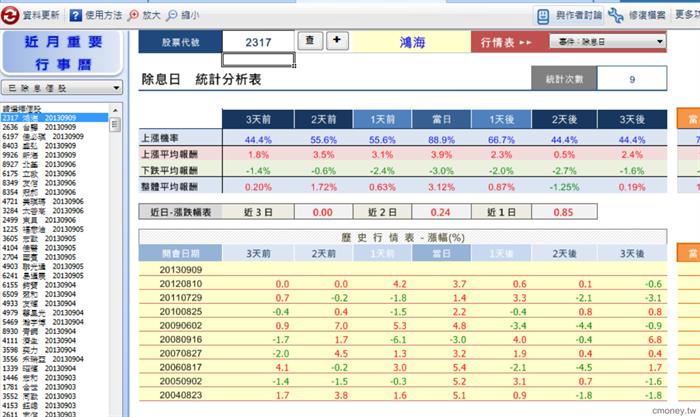Screen dimensions: 700x417
Task: Click the 上漲平均報酬 row label
Action: [x=180, y=154]
